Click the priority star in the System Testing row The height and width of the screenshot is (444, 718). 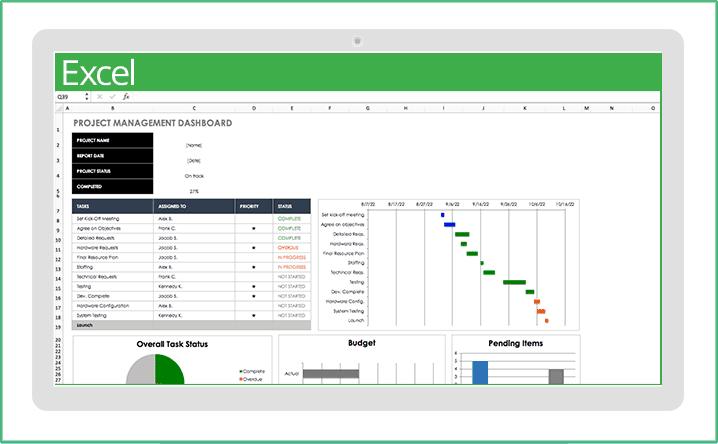tap(254, 315)
